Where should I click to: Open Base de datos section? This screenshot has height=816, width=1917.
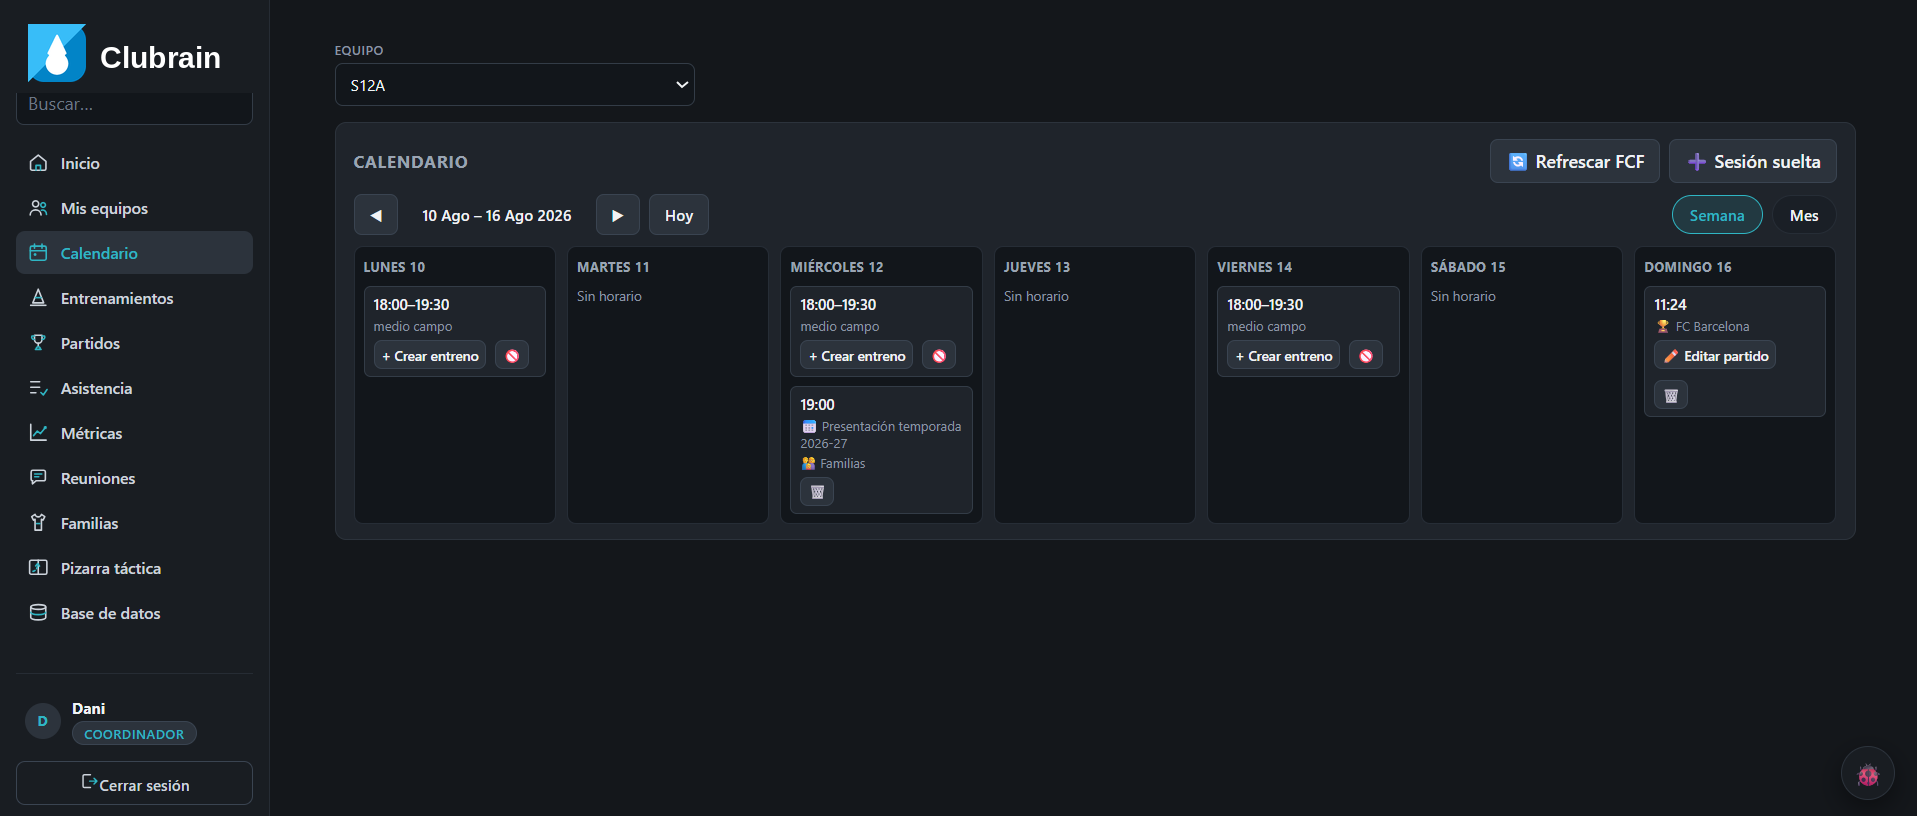134,613
